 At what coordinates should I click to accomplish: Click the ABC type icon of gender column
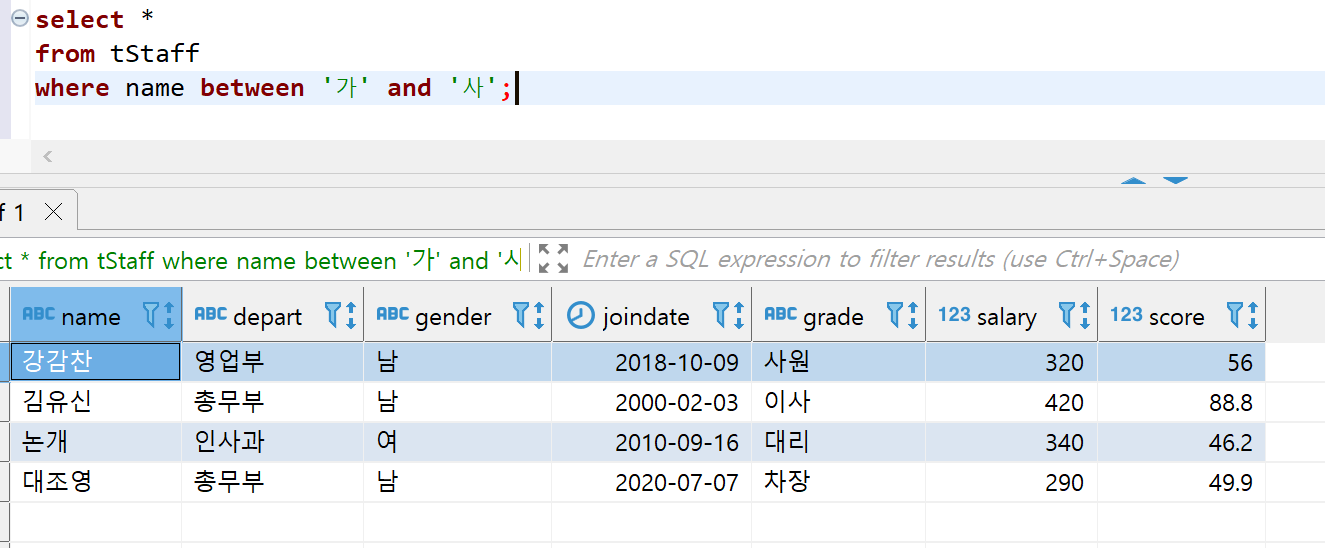click(x=393, y=315)
